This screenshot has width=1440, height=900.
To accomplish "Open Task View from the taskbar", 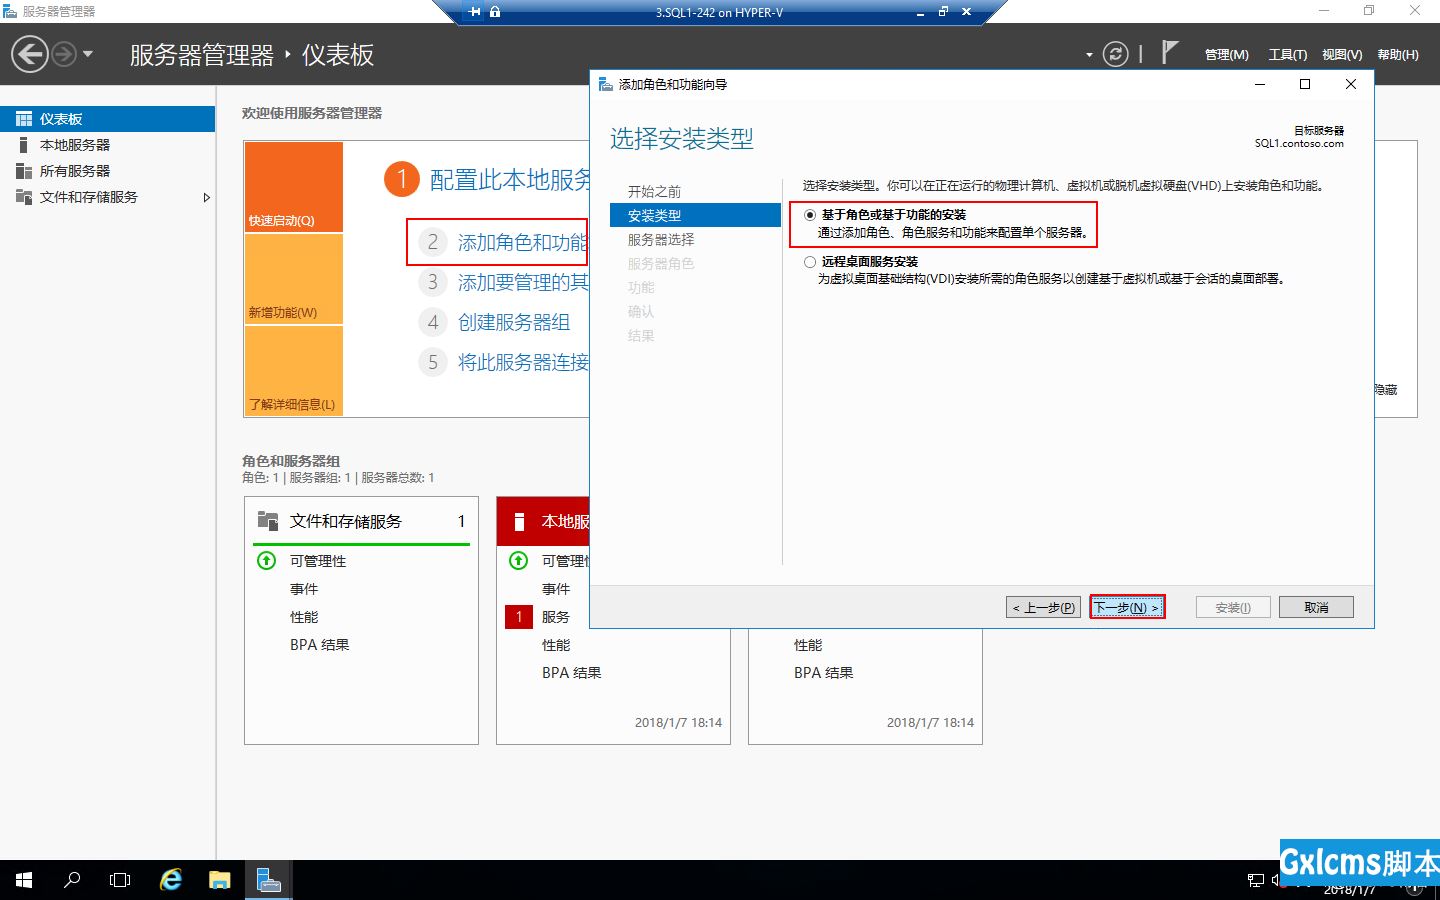I will click(x=120, y=880).
